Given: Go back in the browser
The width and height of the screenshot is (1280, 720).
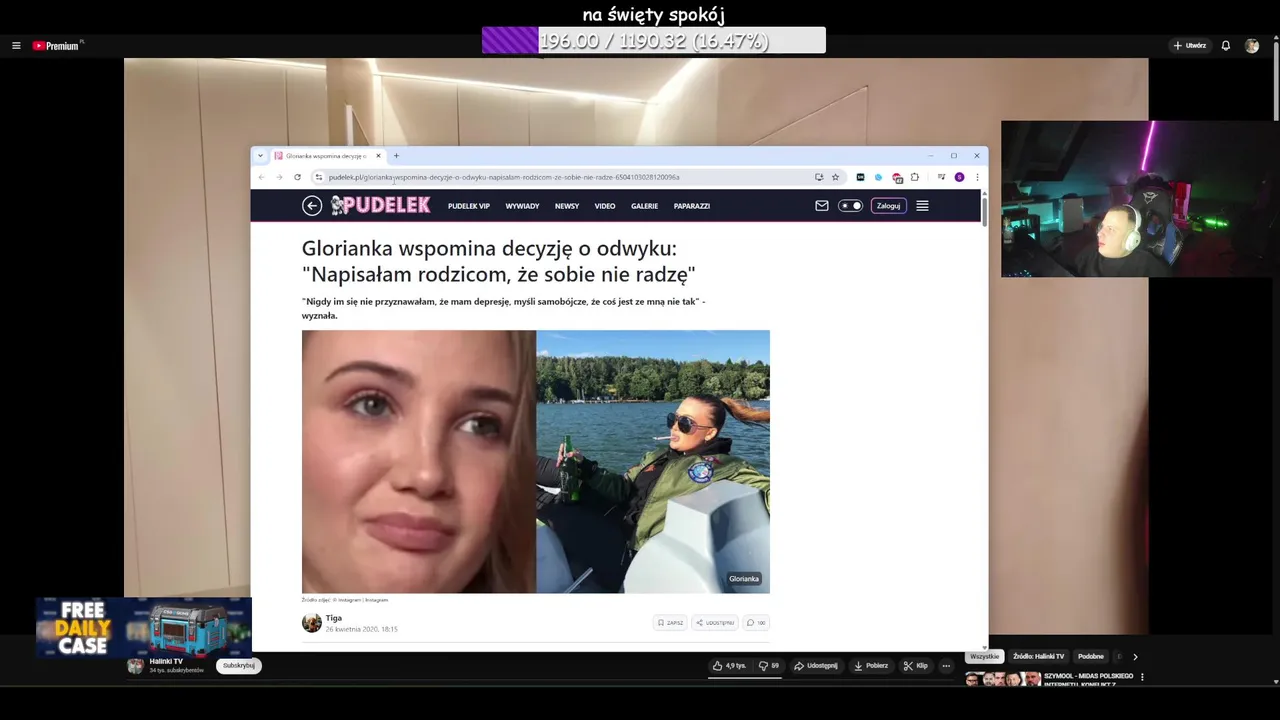Looking at the screenshot, I should [261, 177].
